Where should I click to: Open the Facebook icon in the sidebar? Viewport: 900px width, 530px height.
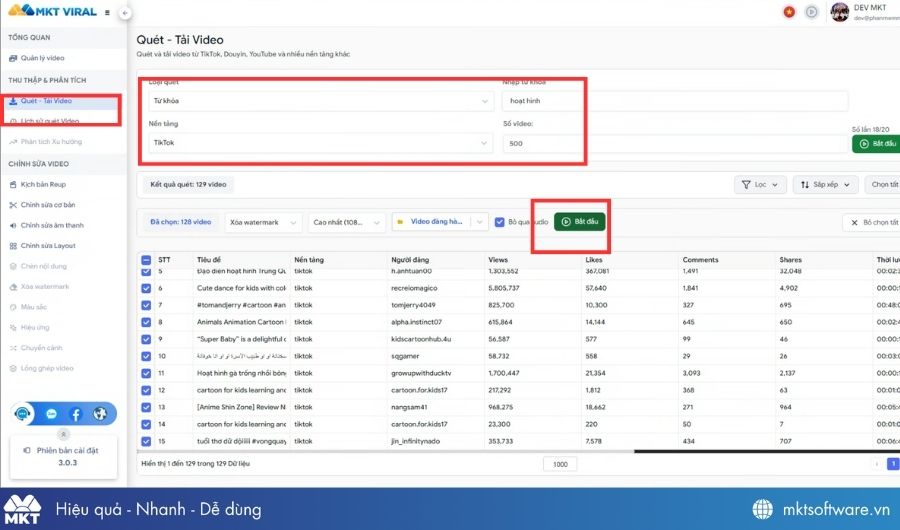pyautogui.click(x=76, y=413)
